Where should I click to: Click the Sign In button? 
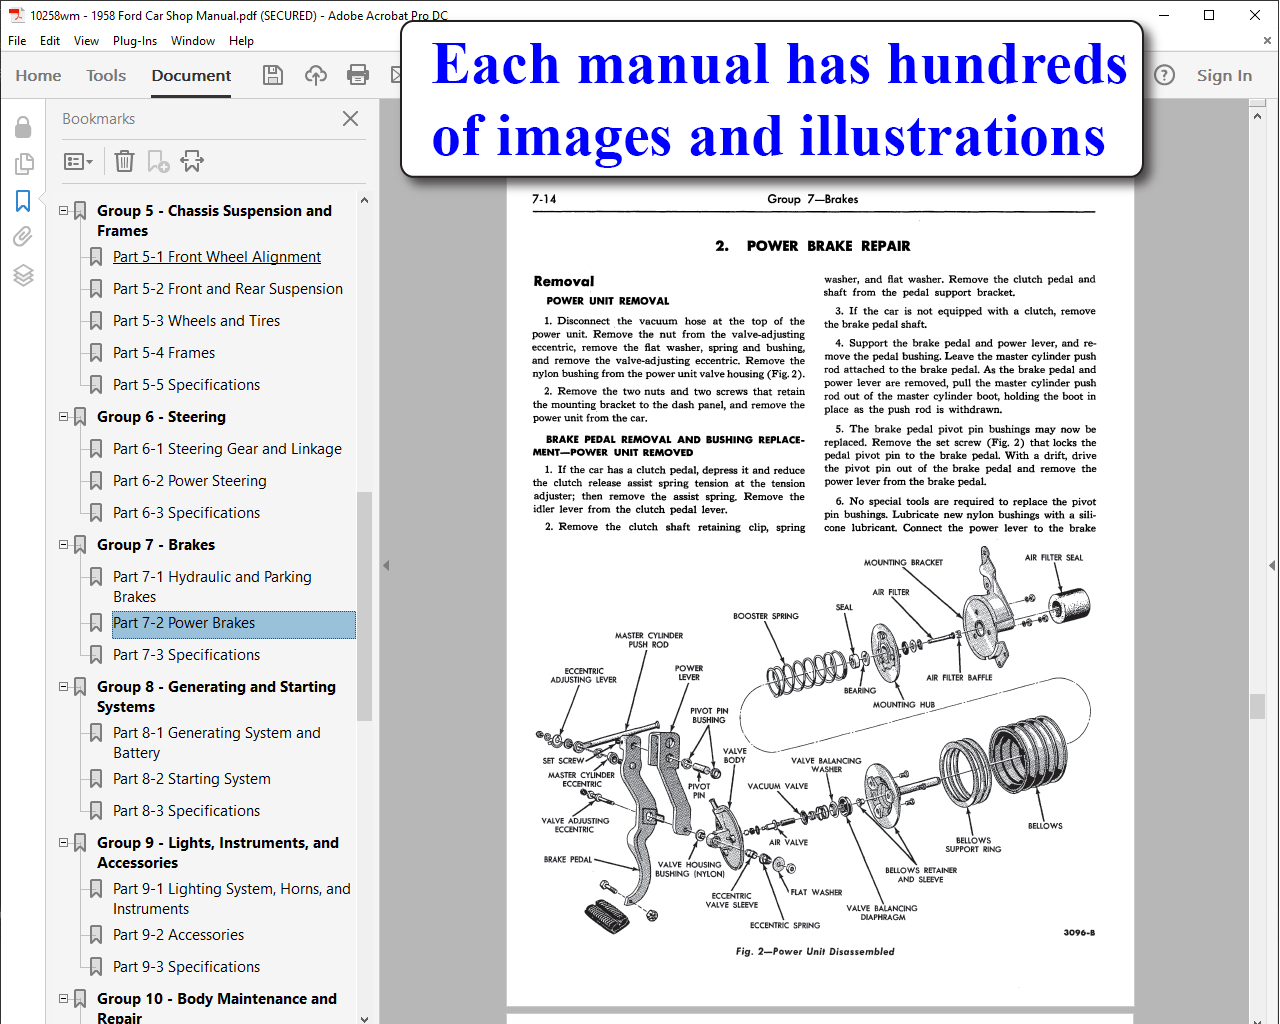click(1224, 75)
